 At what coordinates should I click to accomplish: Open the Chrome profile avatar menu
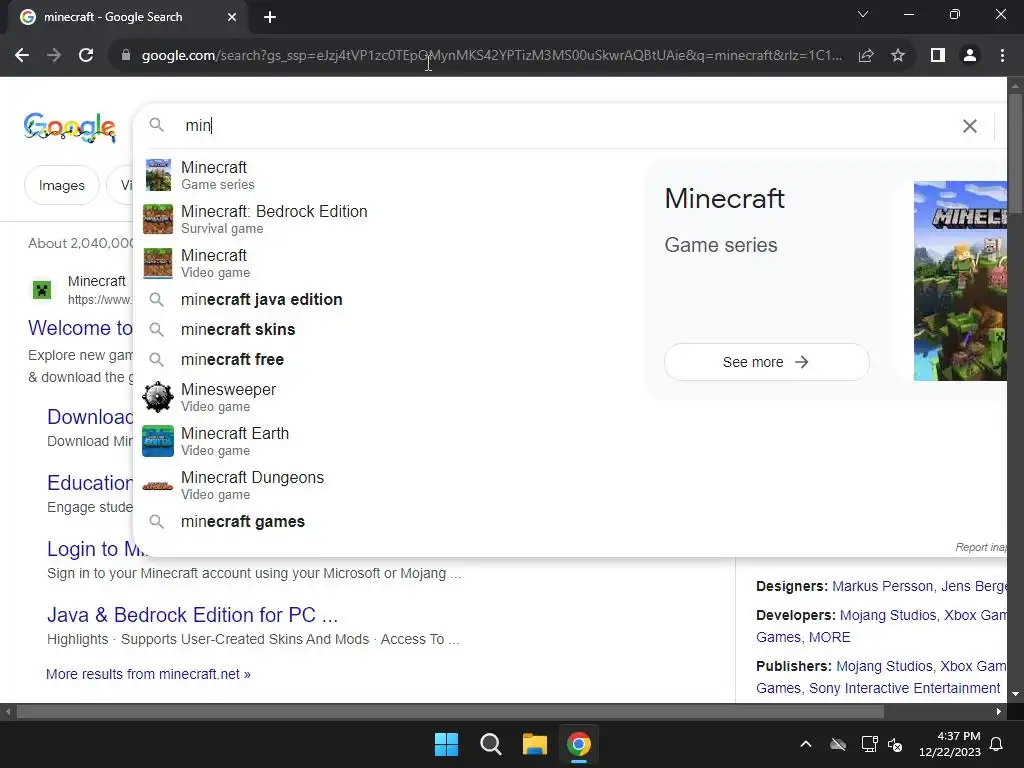coord(970,56)
